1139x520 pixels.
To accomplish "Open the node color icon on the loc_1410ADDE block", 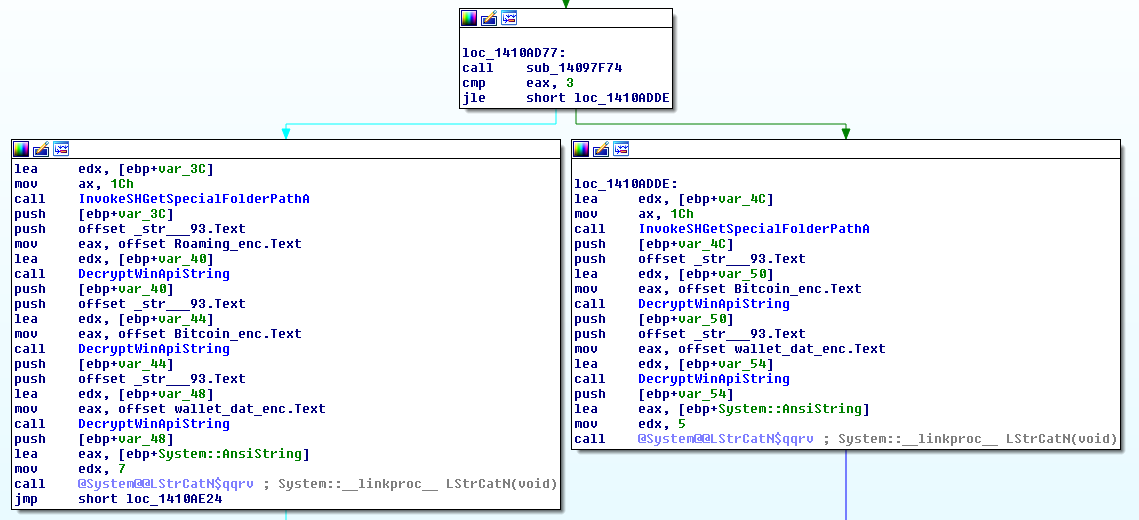I will click(581, 149).
